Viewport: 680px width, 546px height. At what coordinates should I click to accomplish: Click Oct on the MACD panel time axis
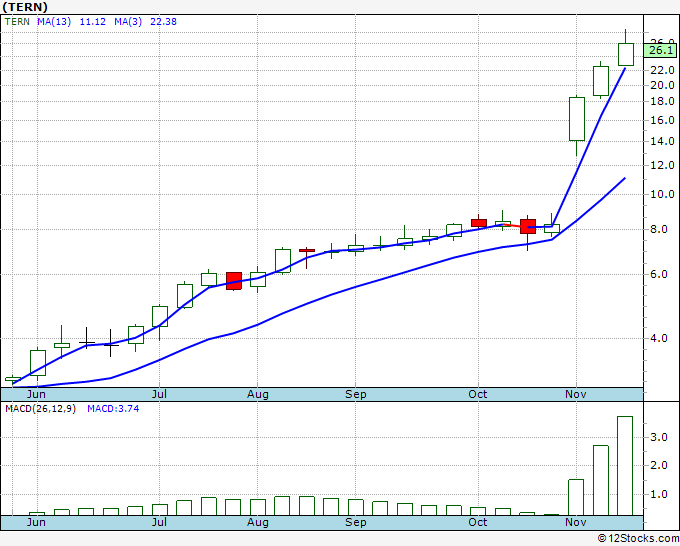point(477,522)
